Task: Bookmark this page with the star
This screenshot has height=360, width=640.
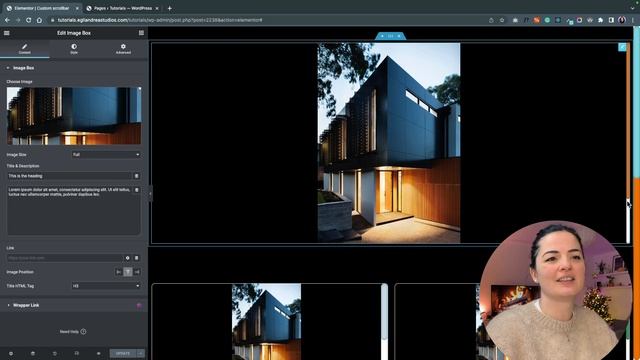Action: coord(502,20)
